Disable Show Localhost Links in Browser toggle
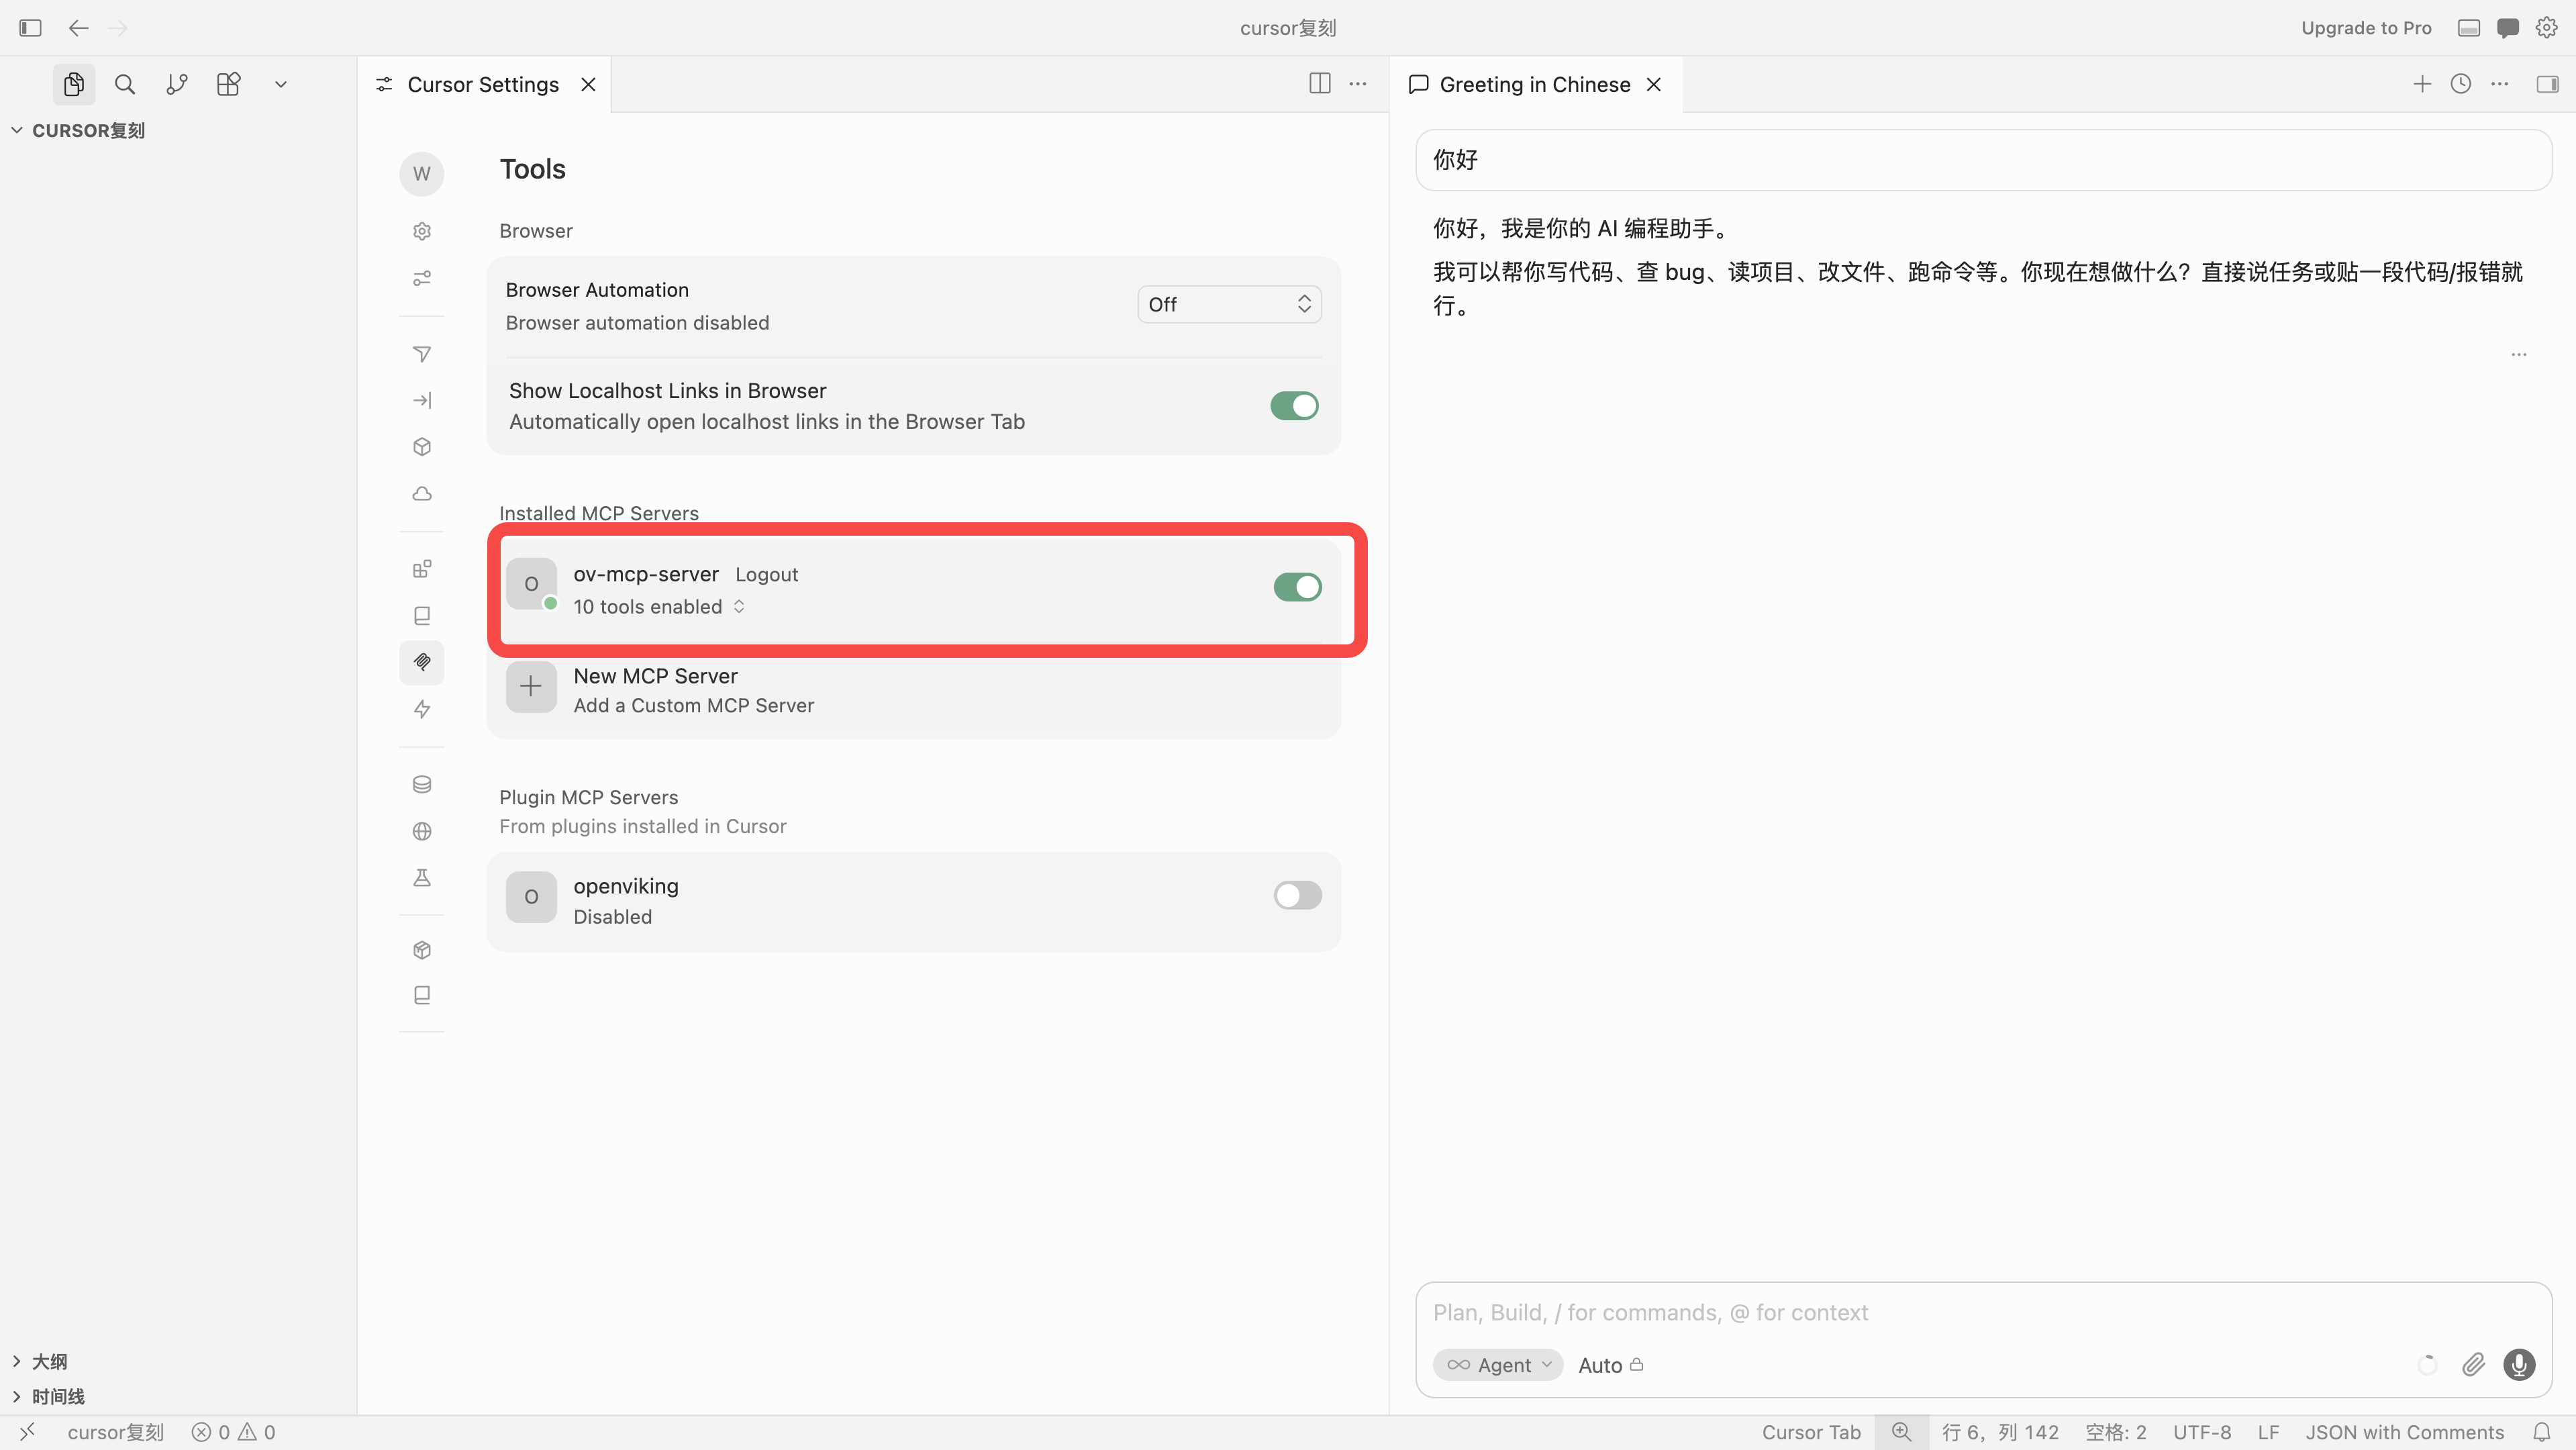The width and height of the screenshot is (2576, 1450). 1295,406
